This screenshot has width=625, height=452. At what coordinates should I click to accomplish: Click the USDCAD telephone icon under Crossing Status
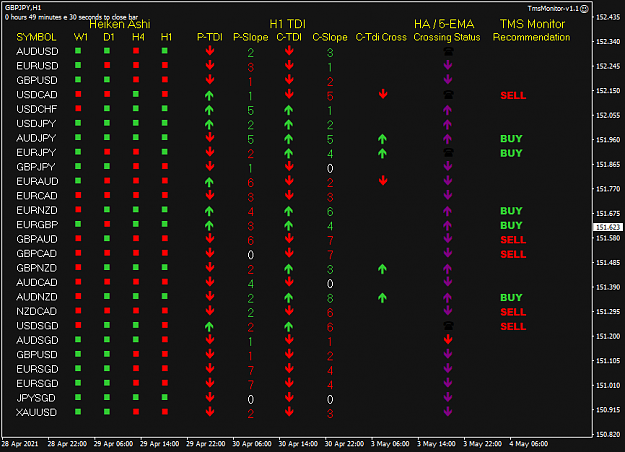pyautogui.click(x=448, y=94)
